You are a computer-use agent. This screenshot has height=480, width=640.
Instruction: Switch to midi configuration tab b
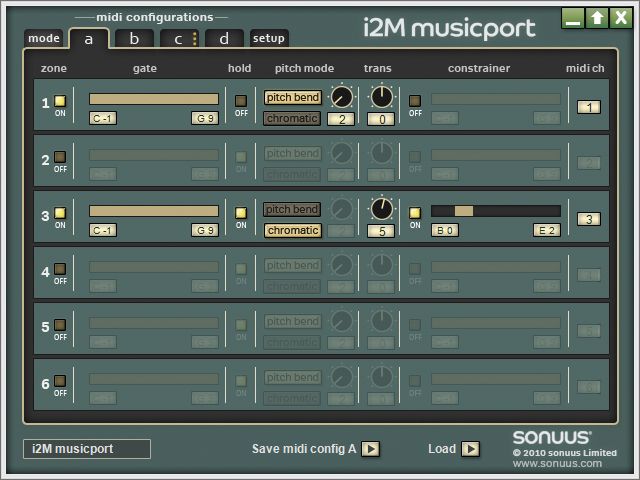pos(134,39)
